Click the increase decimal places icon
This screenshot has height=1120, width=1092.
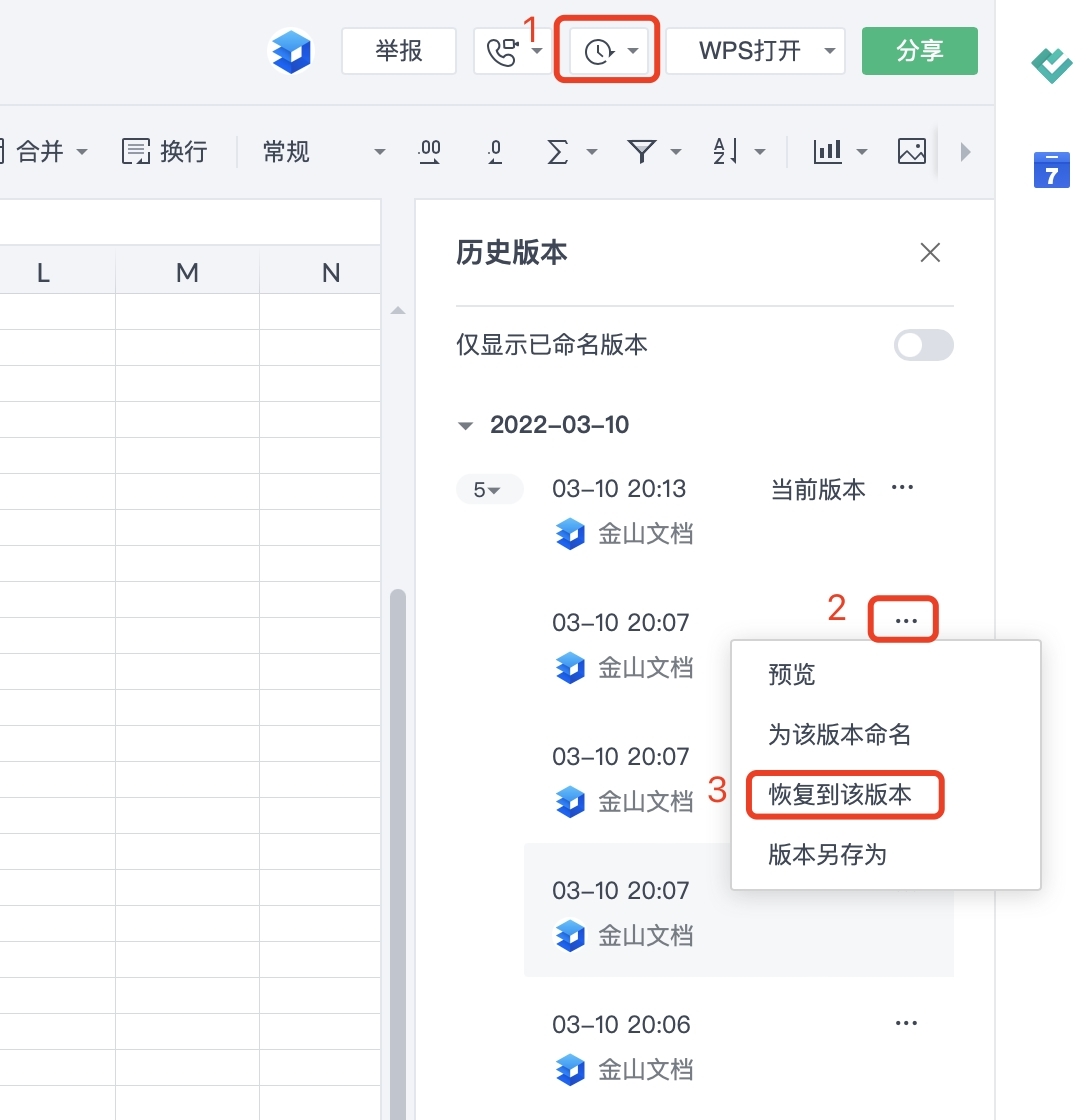[x=429, y=151]
